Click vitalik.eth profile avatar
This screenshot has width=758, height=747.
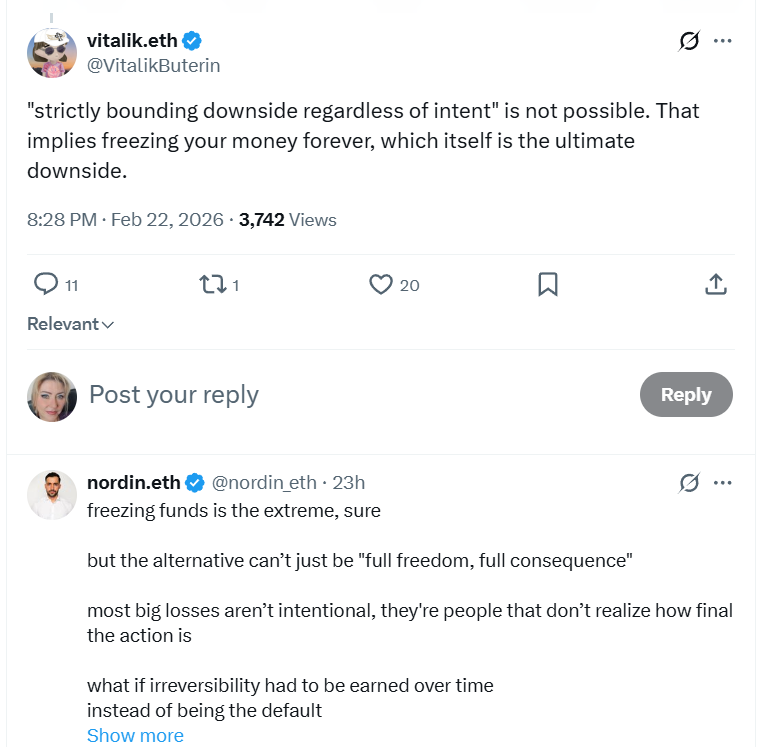pos(52,53)
